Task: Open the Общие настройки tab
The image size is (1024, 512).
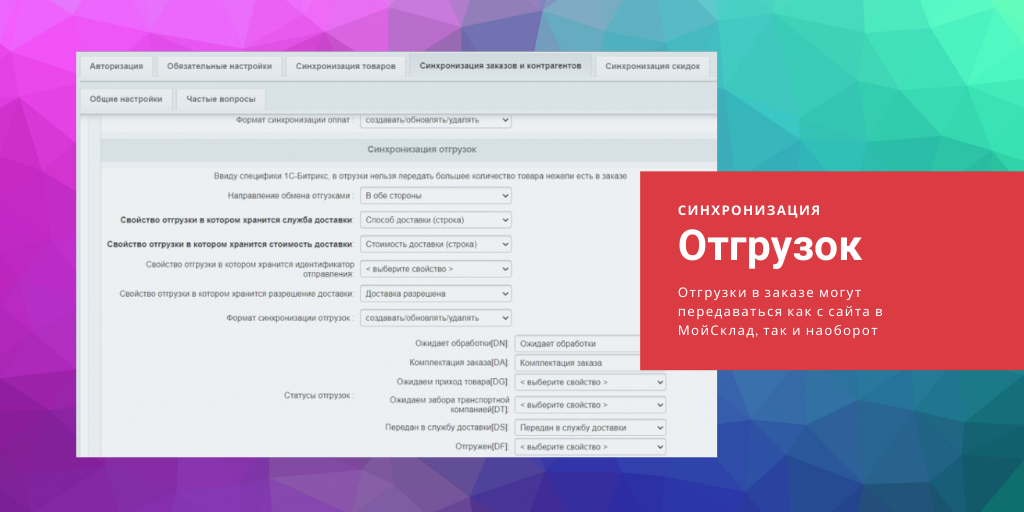Action: tap(126, 99)
